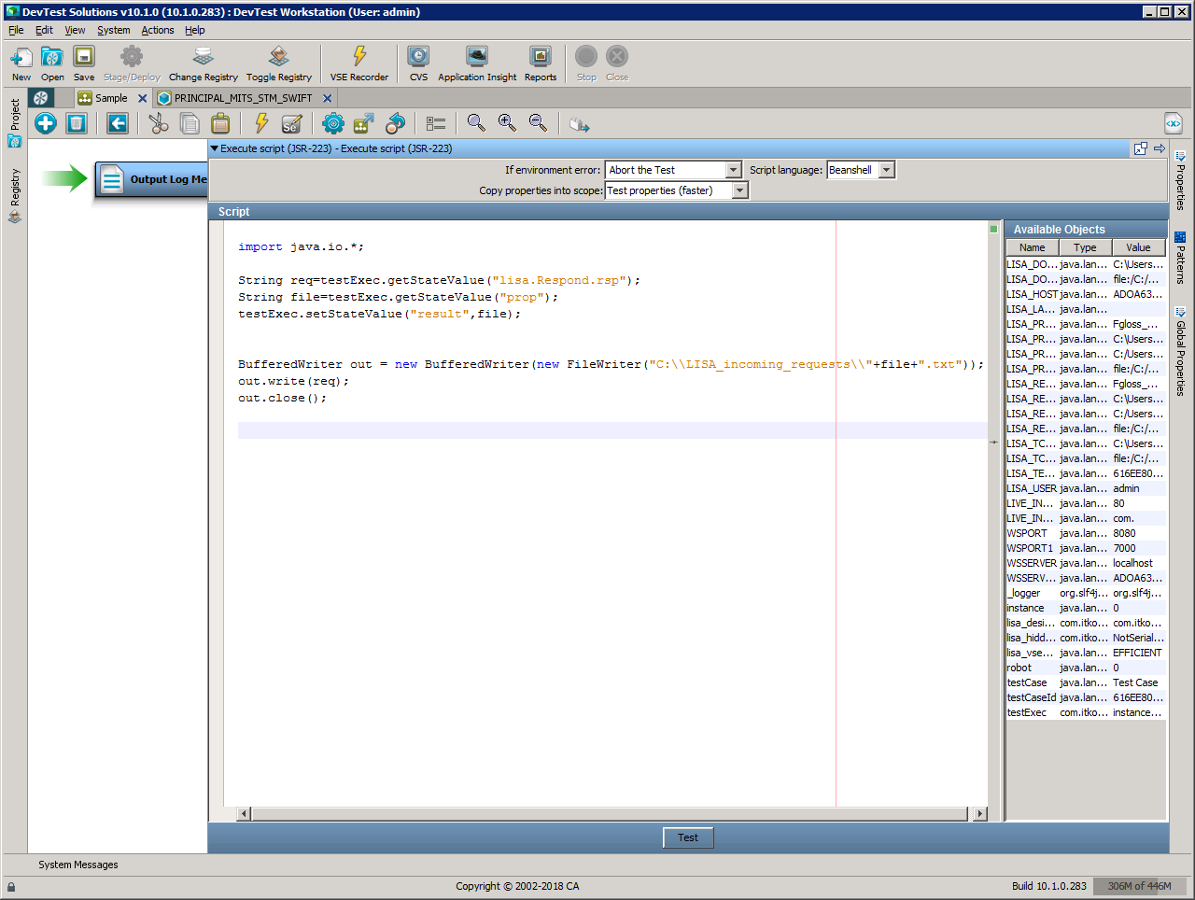Zoom in on the model canvas

coord(507,123)
